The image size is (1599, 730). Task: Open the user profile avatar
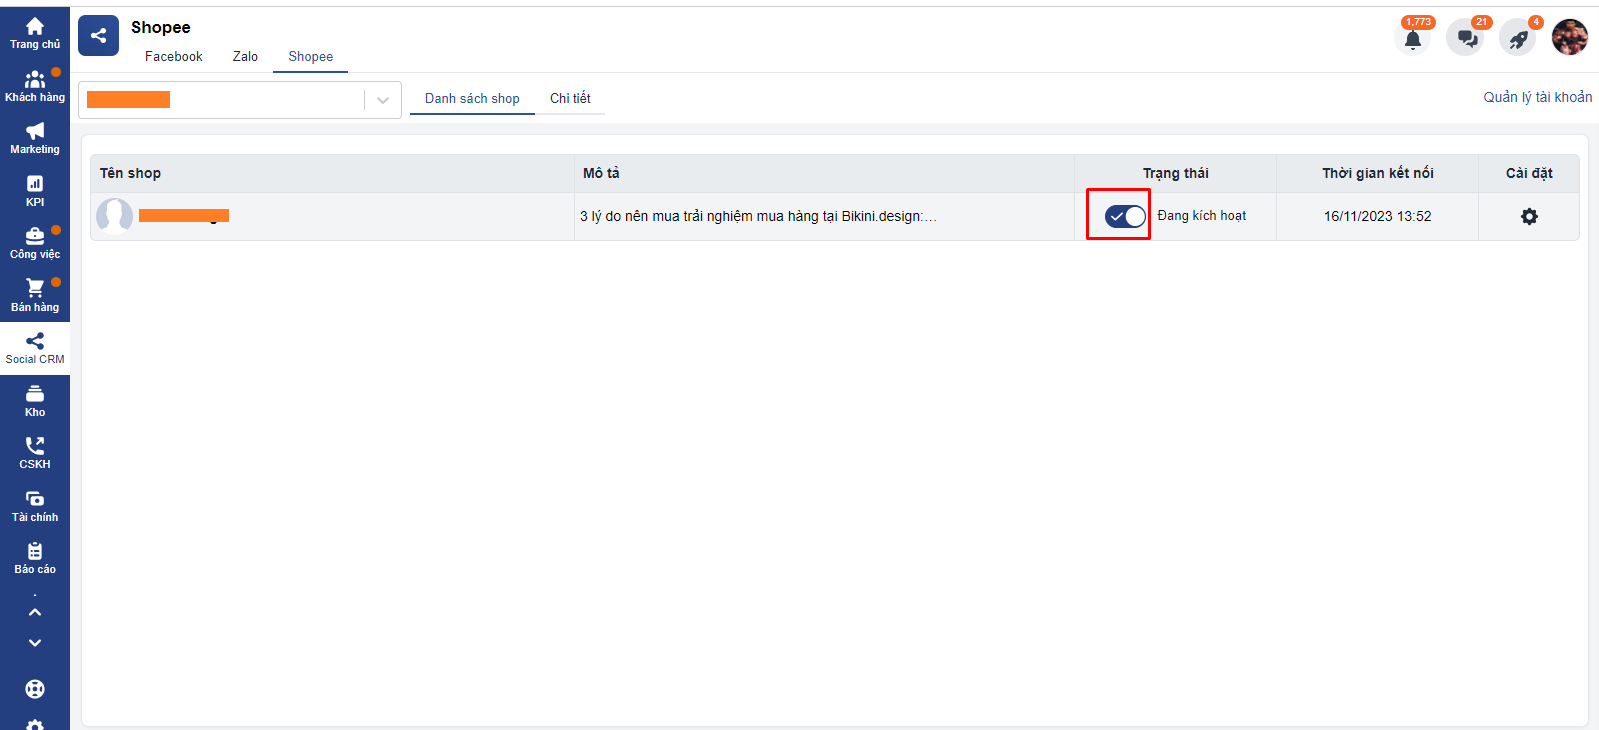coord(1569,38)
